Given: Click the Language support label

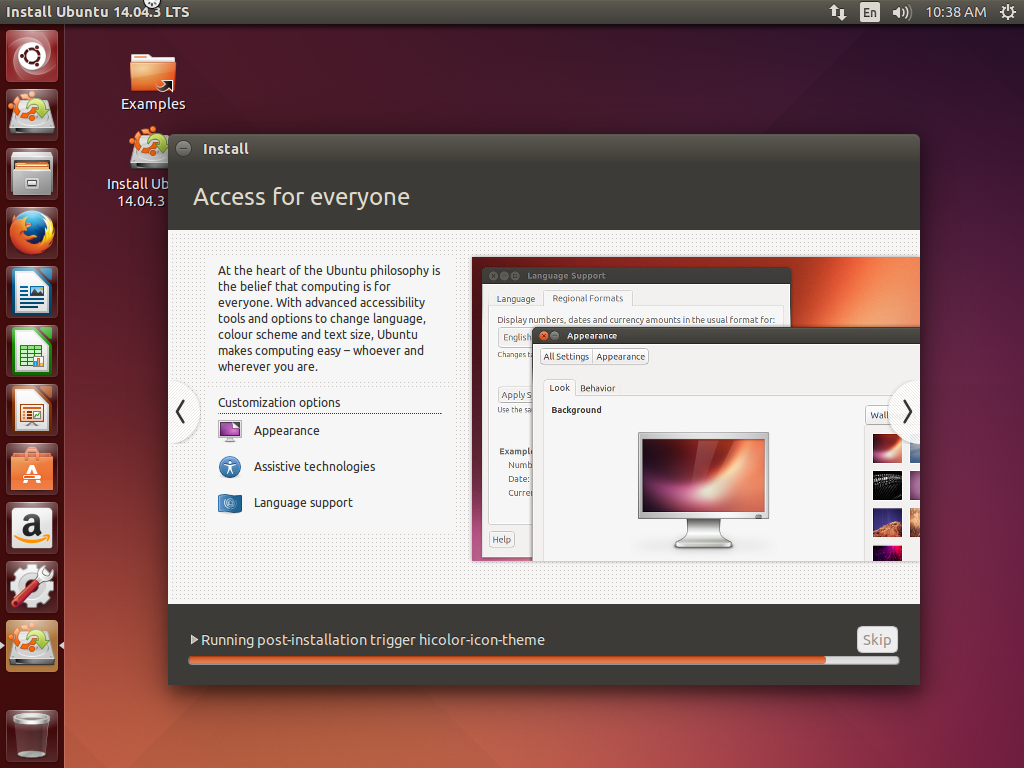Looking at the screenshot, I should click(303, 503).
